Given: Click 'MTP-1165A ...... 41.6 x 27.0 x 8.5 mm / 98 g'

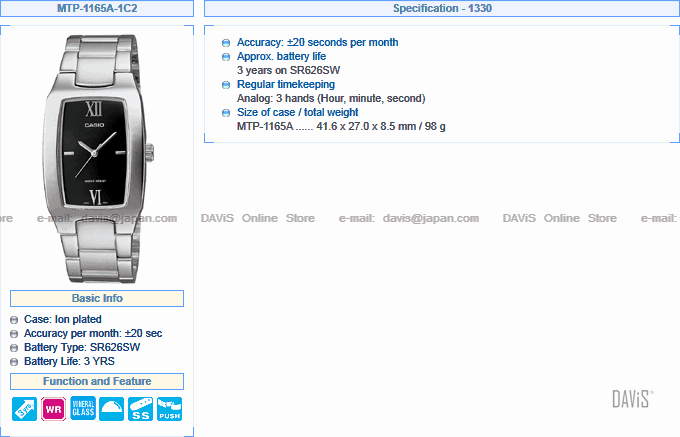Looking at the screenshot, I should tap(341, 126).
